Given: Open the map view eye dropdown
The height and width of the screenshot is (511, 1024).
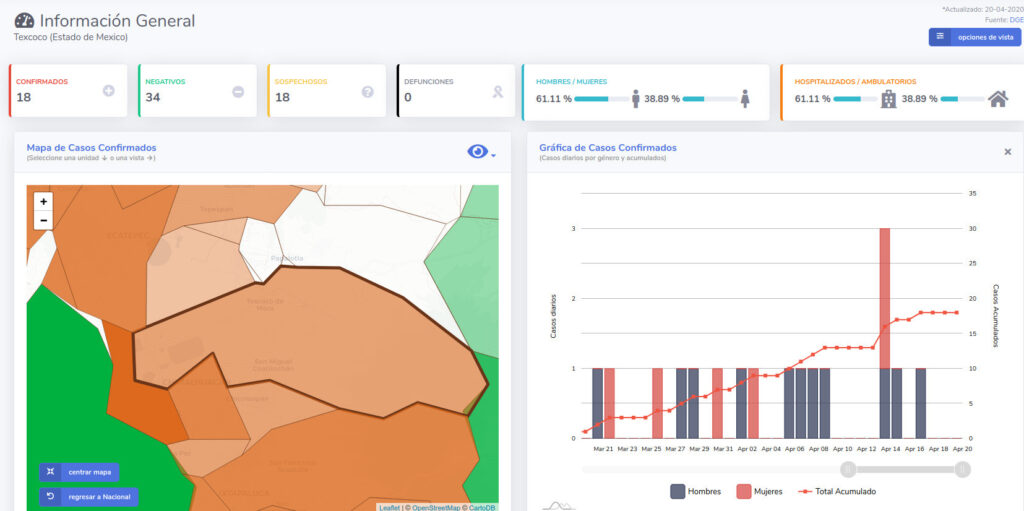Looking at the screenshot, I should (x=481, y=152).
